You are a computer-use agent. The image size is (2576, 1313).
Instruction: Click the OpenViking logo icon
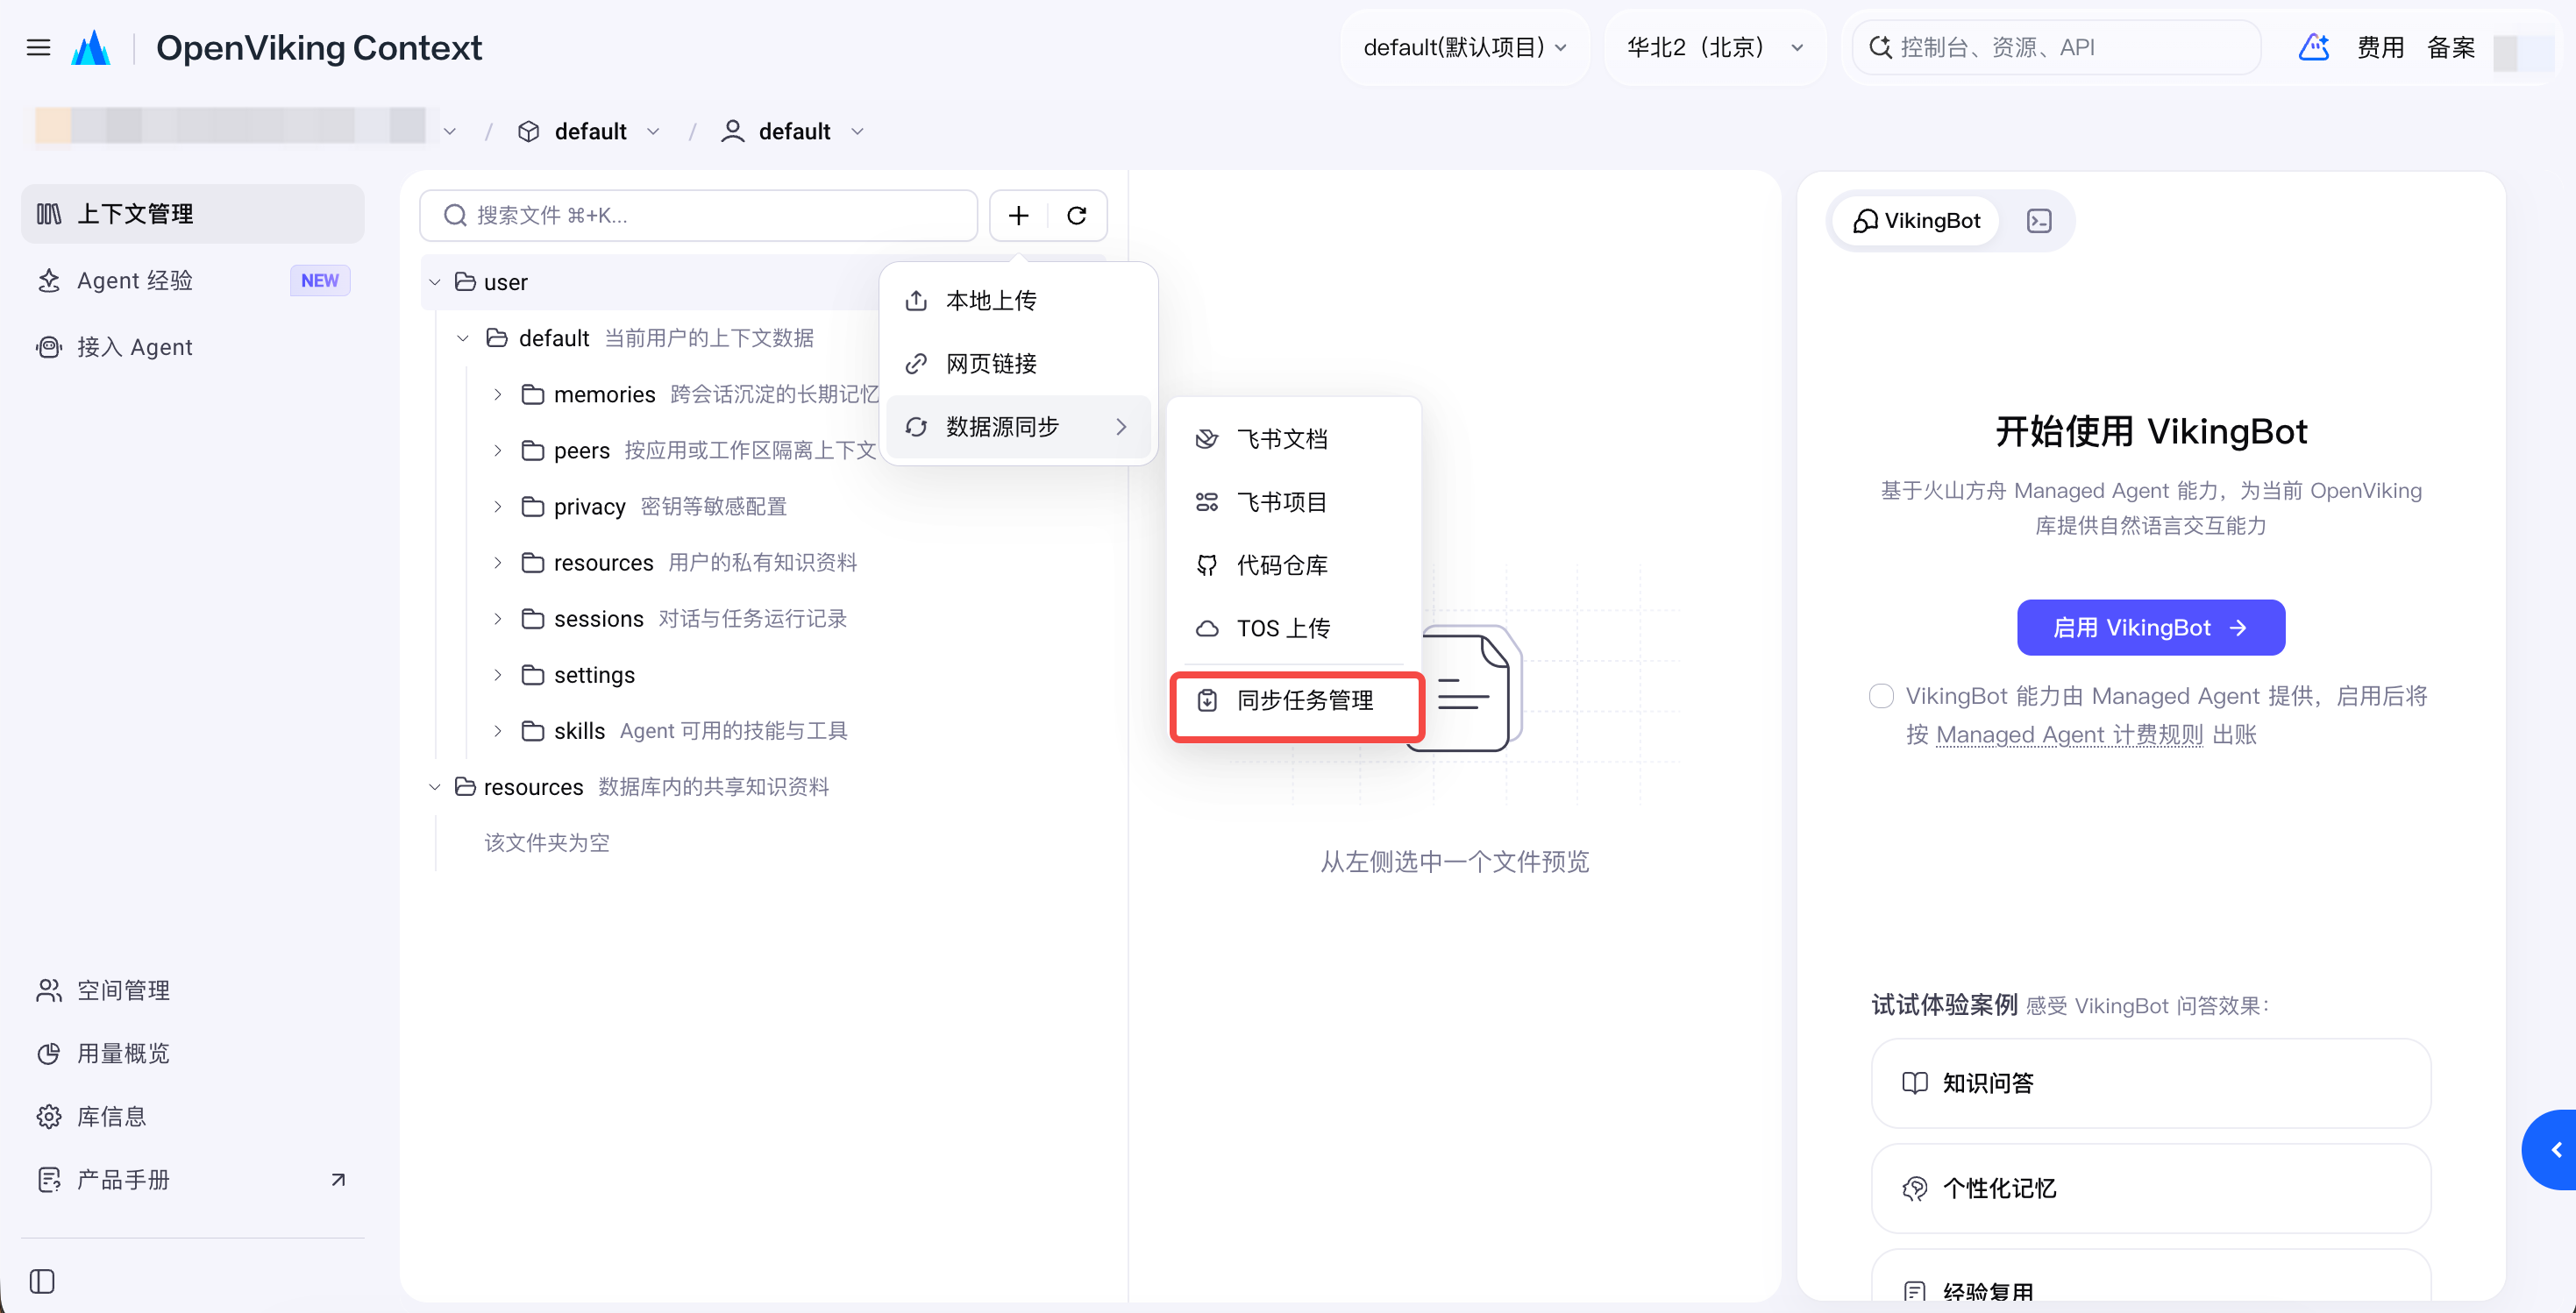pos(91,47)
